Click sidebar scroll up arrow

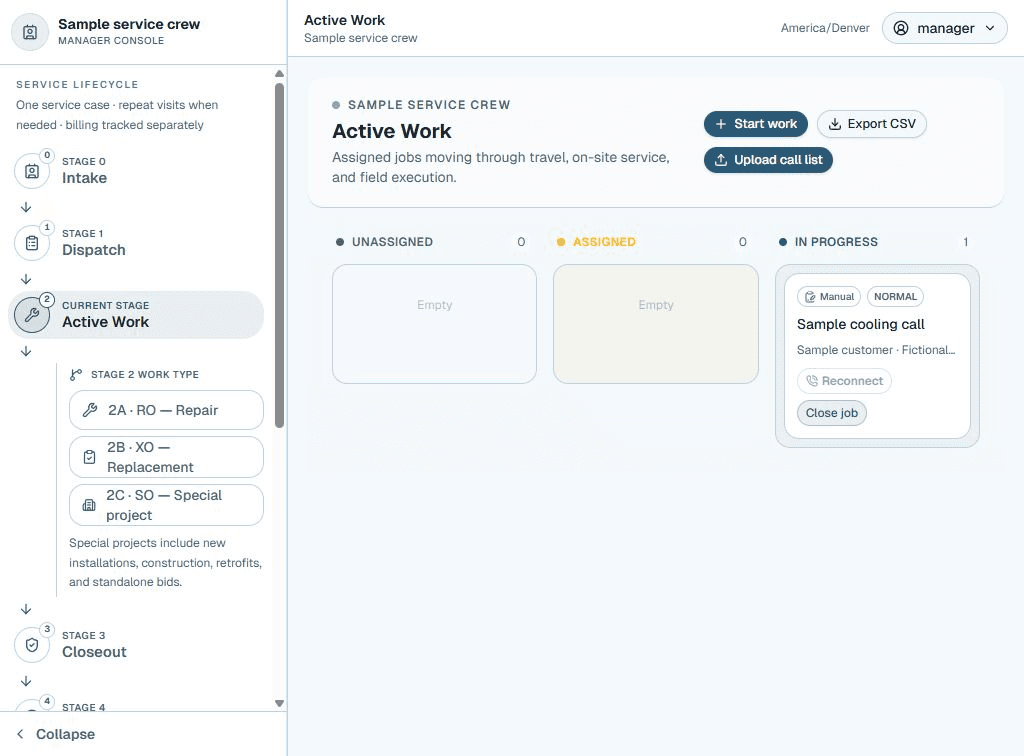[x=280, y=73]
